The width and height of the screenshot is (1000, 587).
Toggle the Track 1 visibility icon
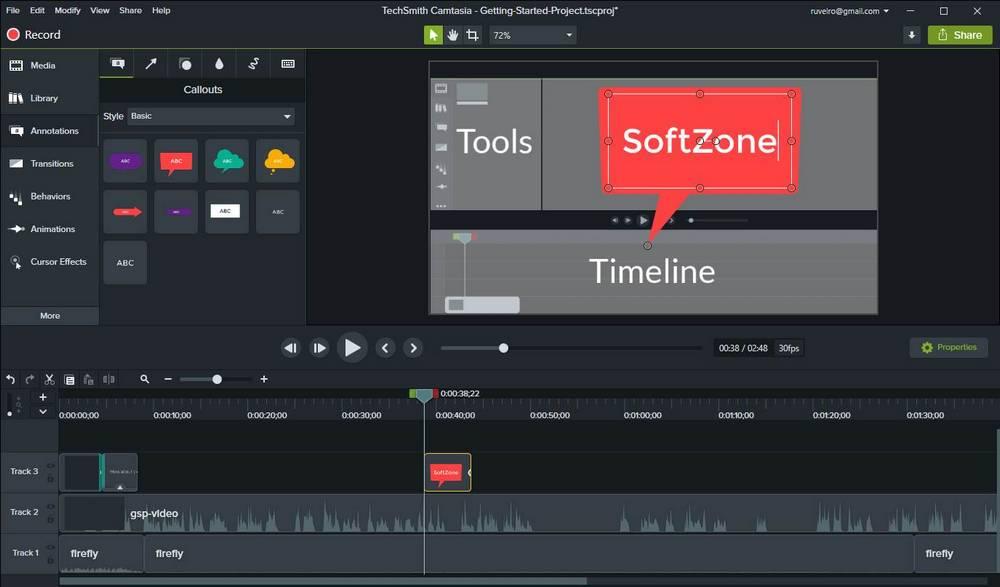point(50,548)
